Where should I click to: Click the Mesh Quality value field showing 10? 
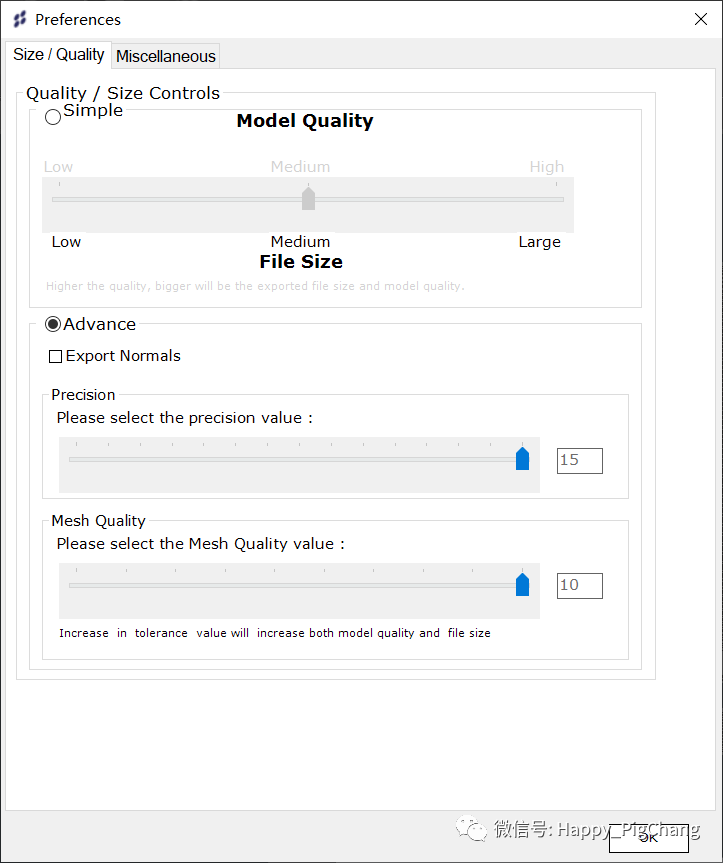click(579, 585)
